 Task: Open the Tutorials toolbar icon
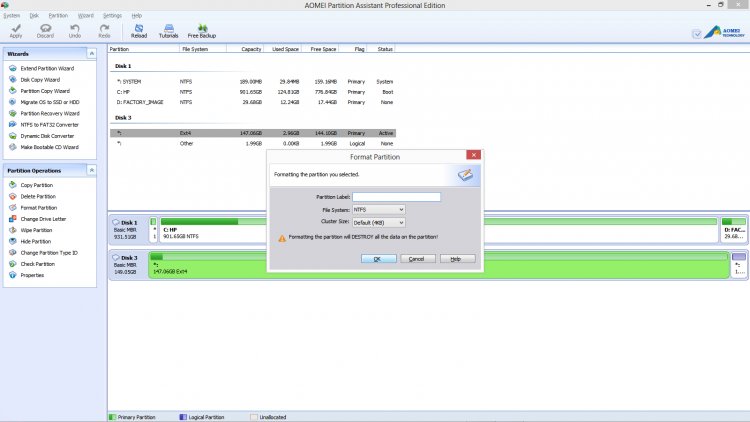[x=168, y=31]
